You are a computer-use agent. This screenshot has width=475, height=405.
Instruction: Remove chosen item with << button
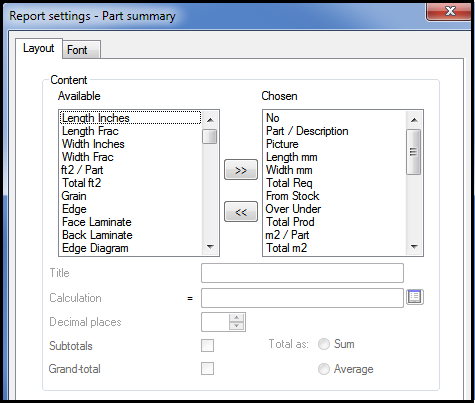coord(241,212)
